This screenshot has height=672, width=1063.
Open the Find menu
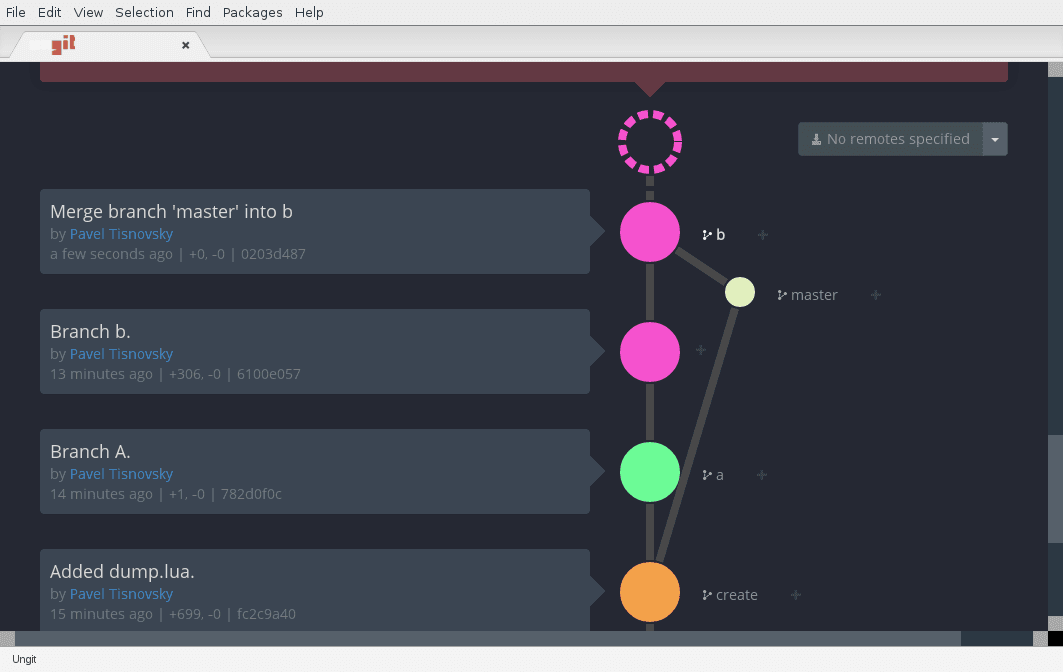(x=198, y=12)
